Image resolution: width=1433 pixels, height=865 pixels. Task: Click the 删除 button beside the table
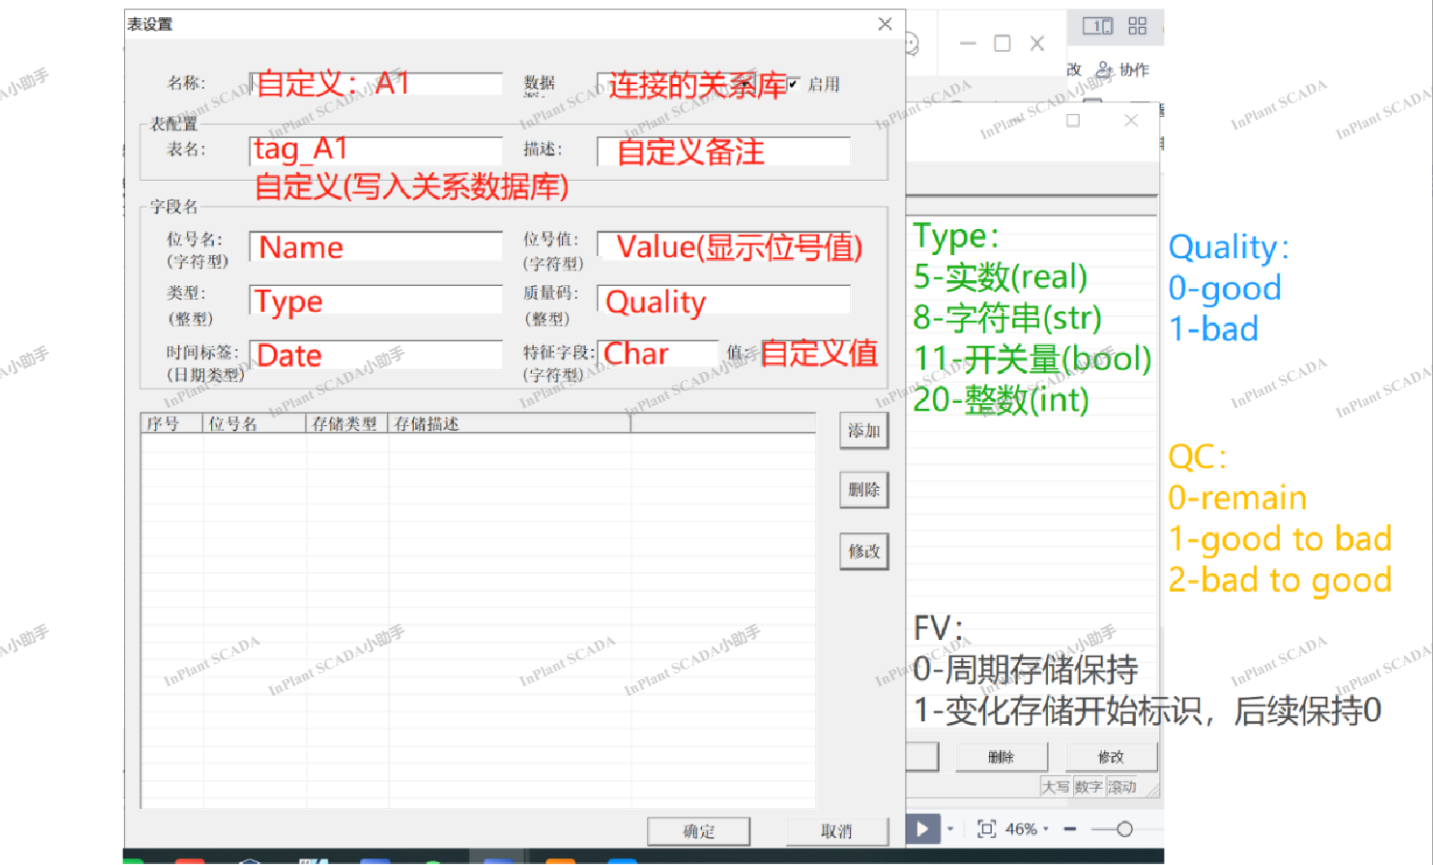pos(864,490)
